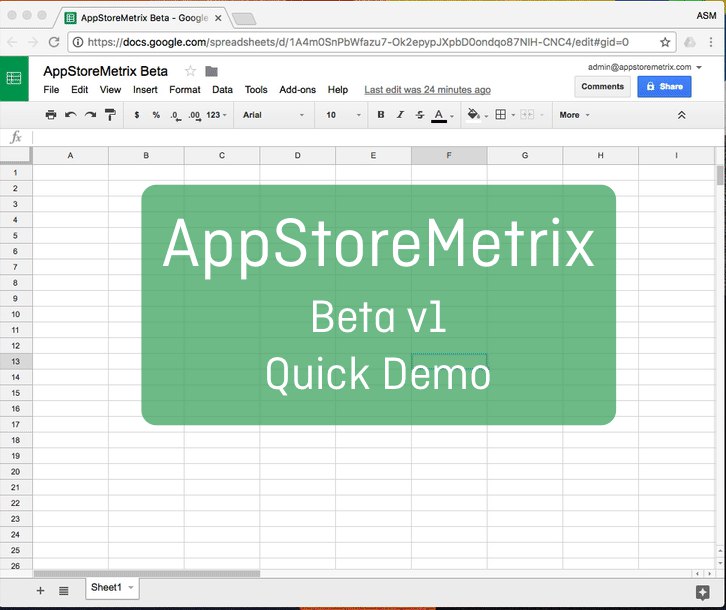Image resolution: width=726 pixels, height=610 pixels.
Task: Open the Help menu
Action: click(x=338, y=89)
